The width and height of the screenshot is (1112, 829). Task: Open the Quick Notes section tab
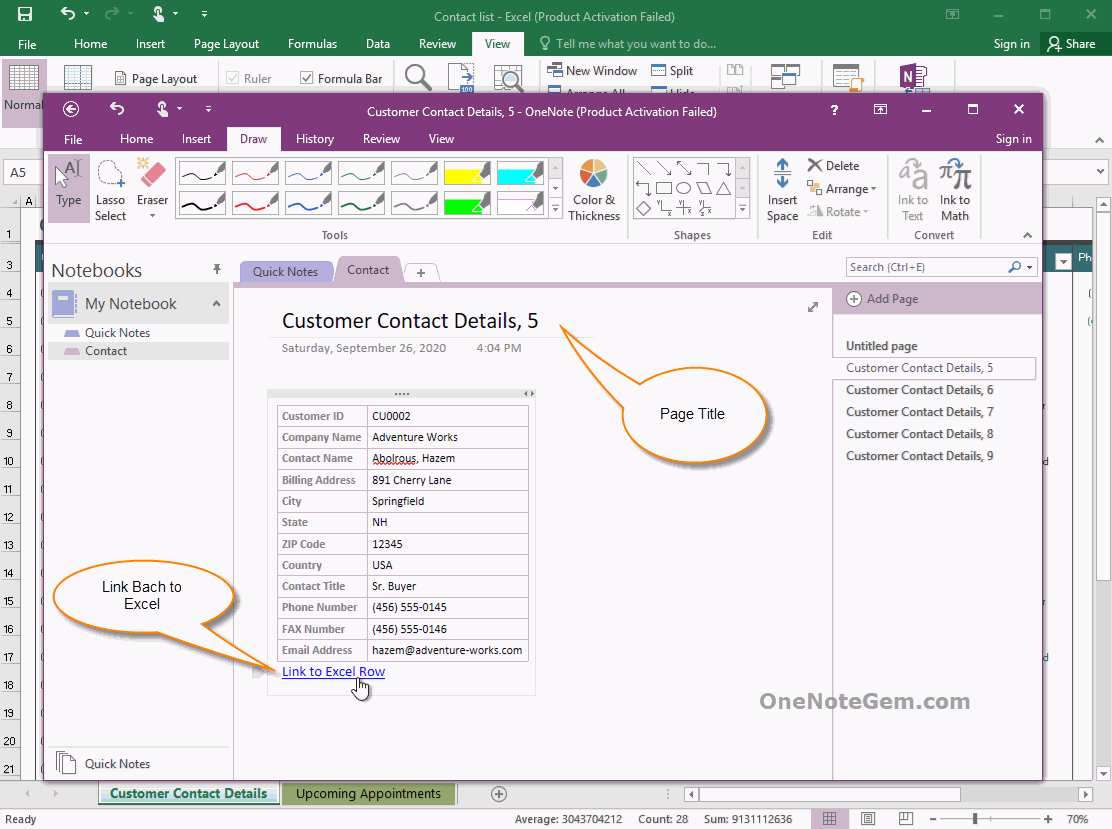click(x=286, y=271)
